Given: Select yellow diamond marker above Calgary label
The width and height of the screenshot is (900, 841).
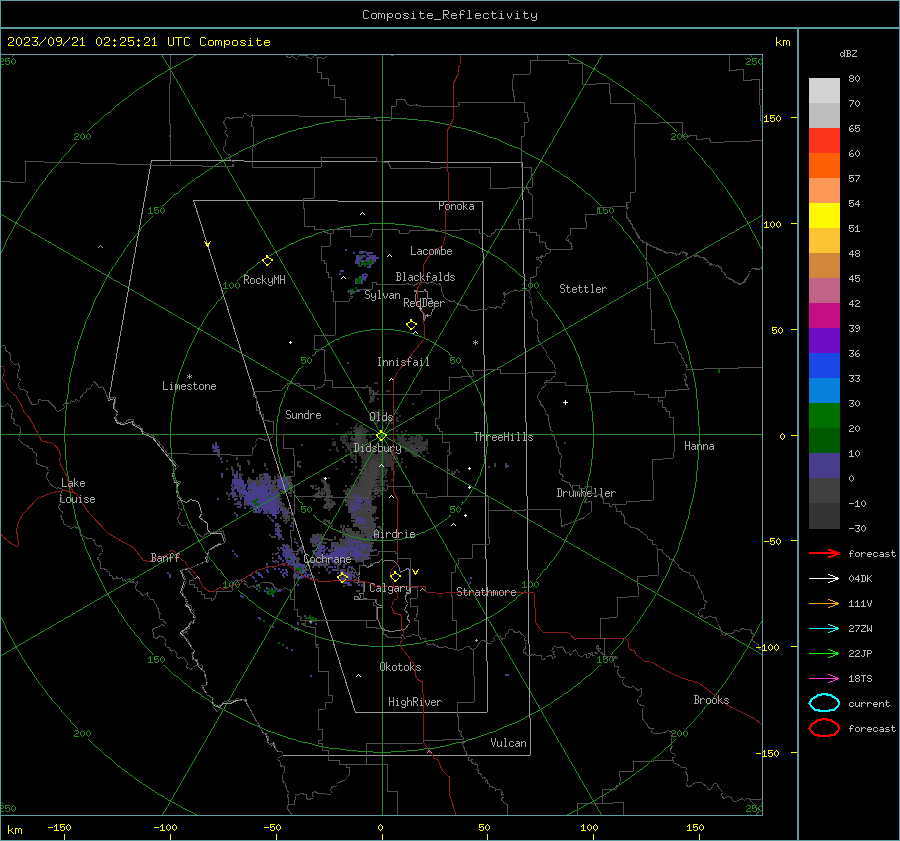Looking at the screenshot, I should 395,576.
